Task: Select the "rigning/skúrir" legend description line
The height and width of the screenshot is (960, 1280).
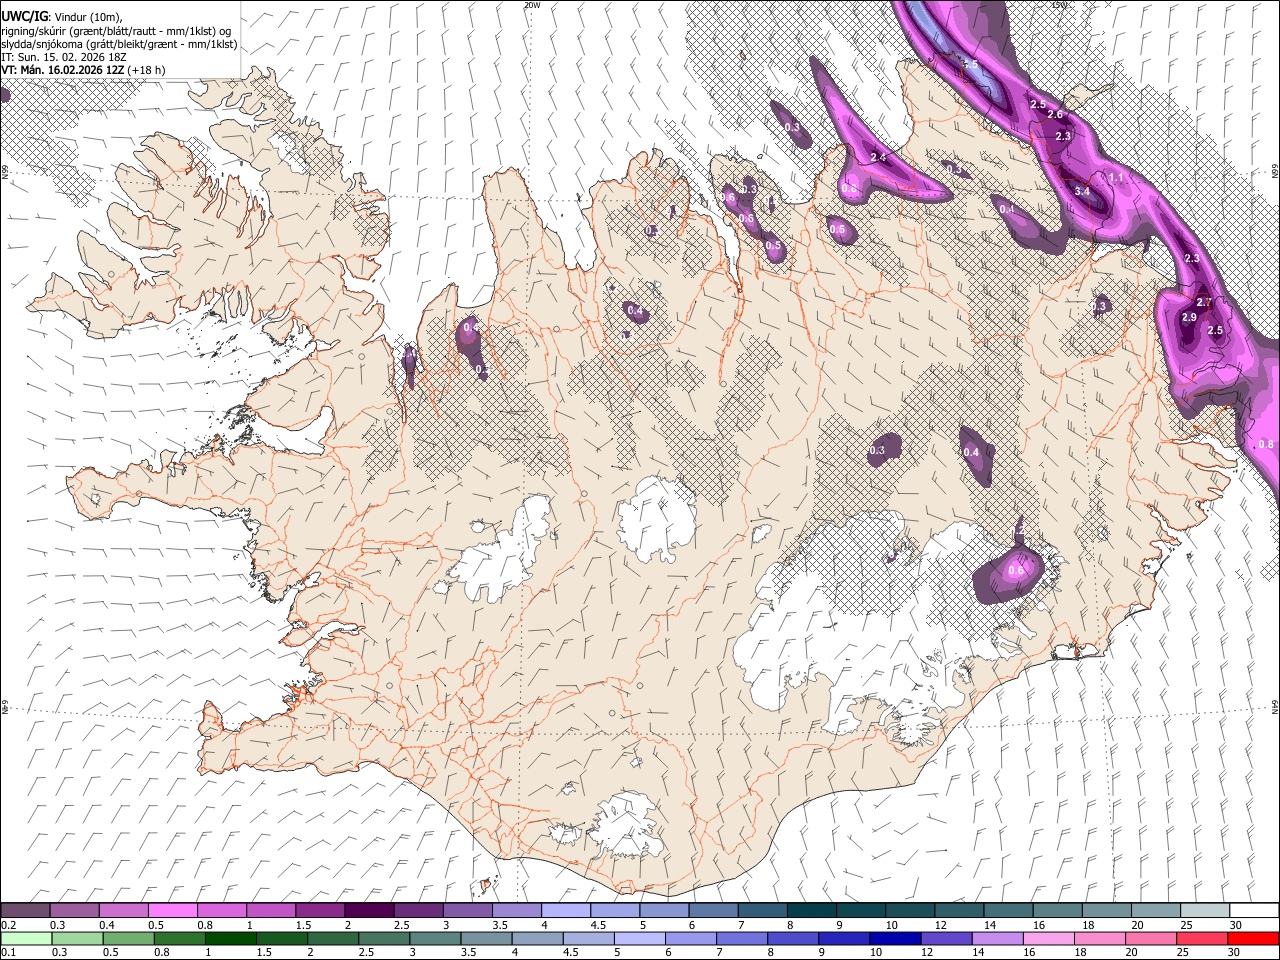Action: (x=116, y=31)
